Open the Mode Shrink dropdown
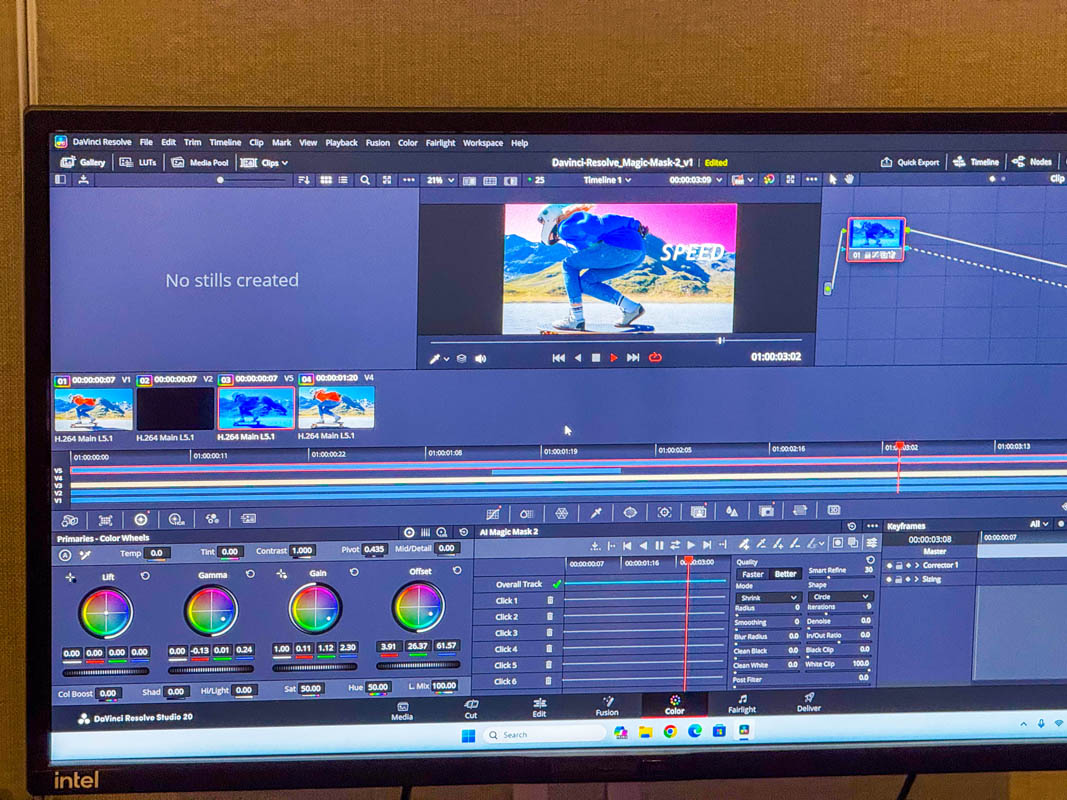 tap(768, 598)
